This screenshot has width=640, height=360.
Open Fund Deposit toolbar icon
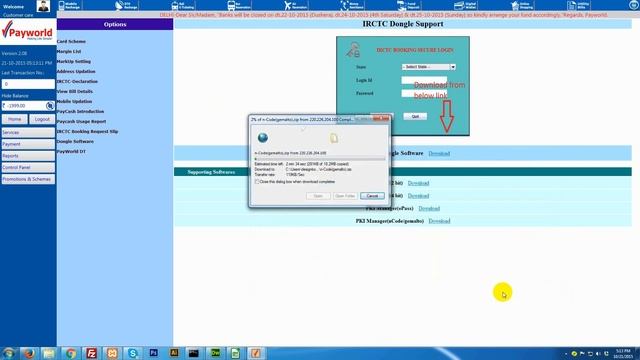(408, 6)
